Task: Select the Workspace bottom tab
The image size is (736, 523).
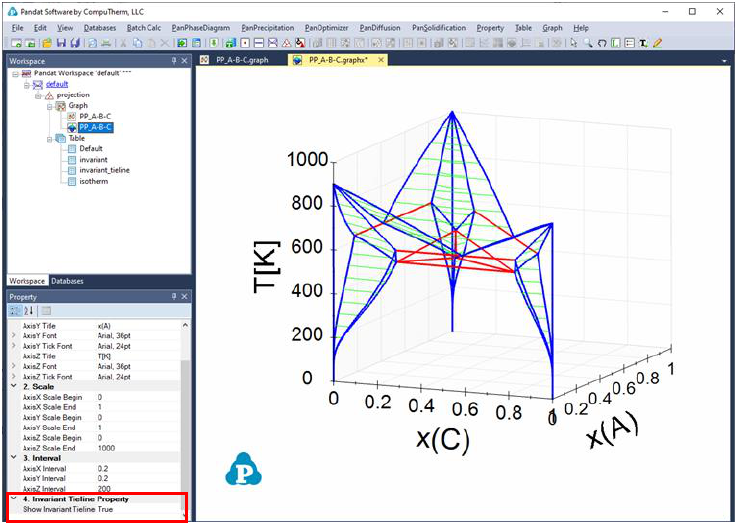Action: click(x=27, y=281)
